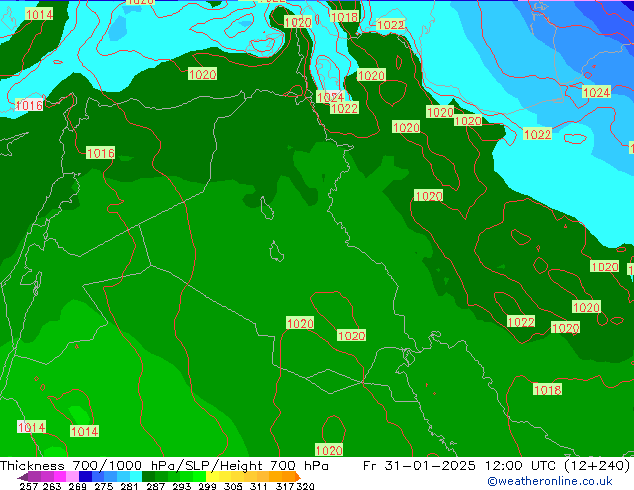Screen dimensions: 634x490
Task: Click the 1018 label adjacent to a 1020 label
Action: pyautogui.click(x=344, y=17)
